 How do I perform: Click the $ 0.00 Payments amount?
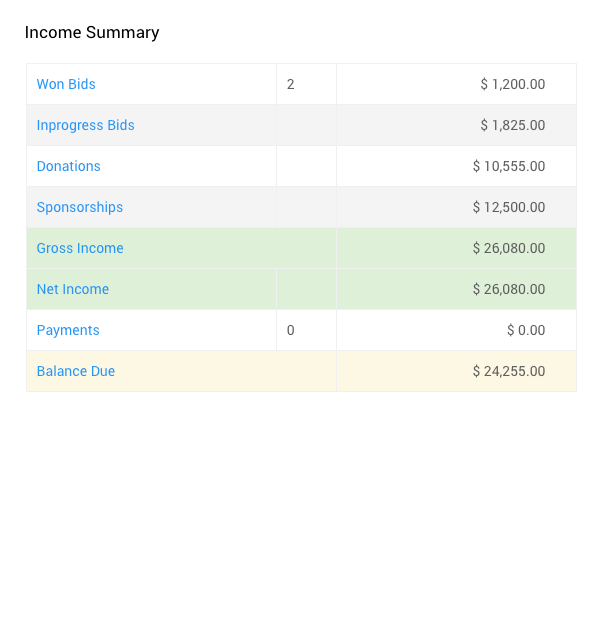pos(526,330)
